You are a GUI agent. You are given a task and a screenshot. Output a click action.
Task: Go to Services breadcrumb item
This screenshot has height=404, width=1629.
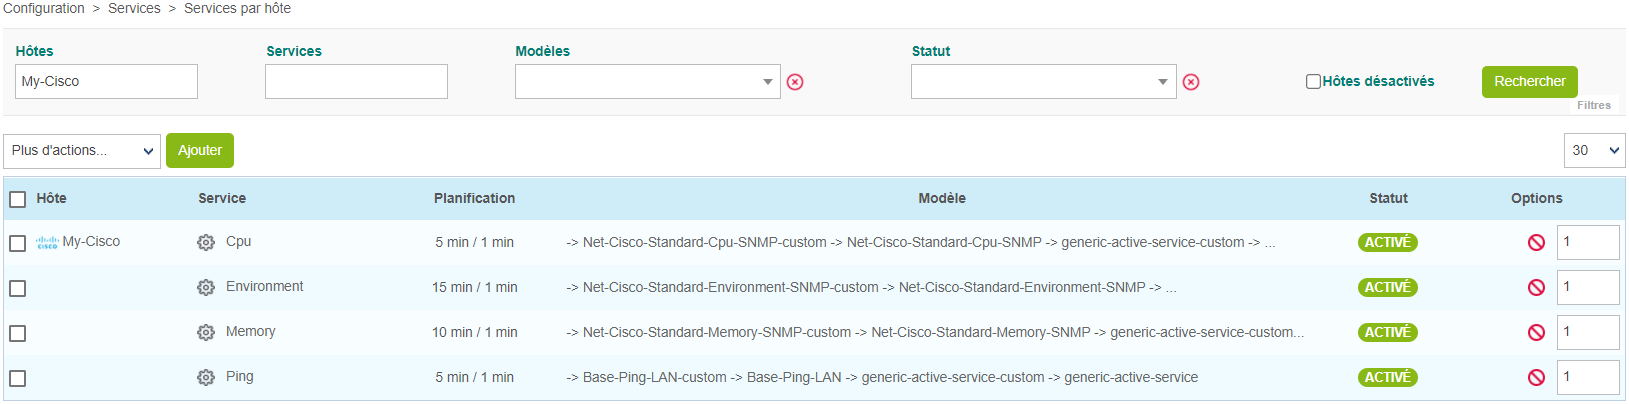[134, 8]
